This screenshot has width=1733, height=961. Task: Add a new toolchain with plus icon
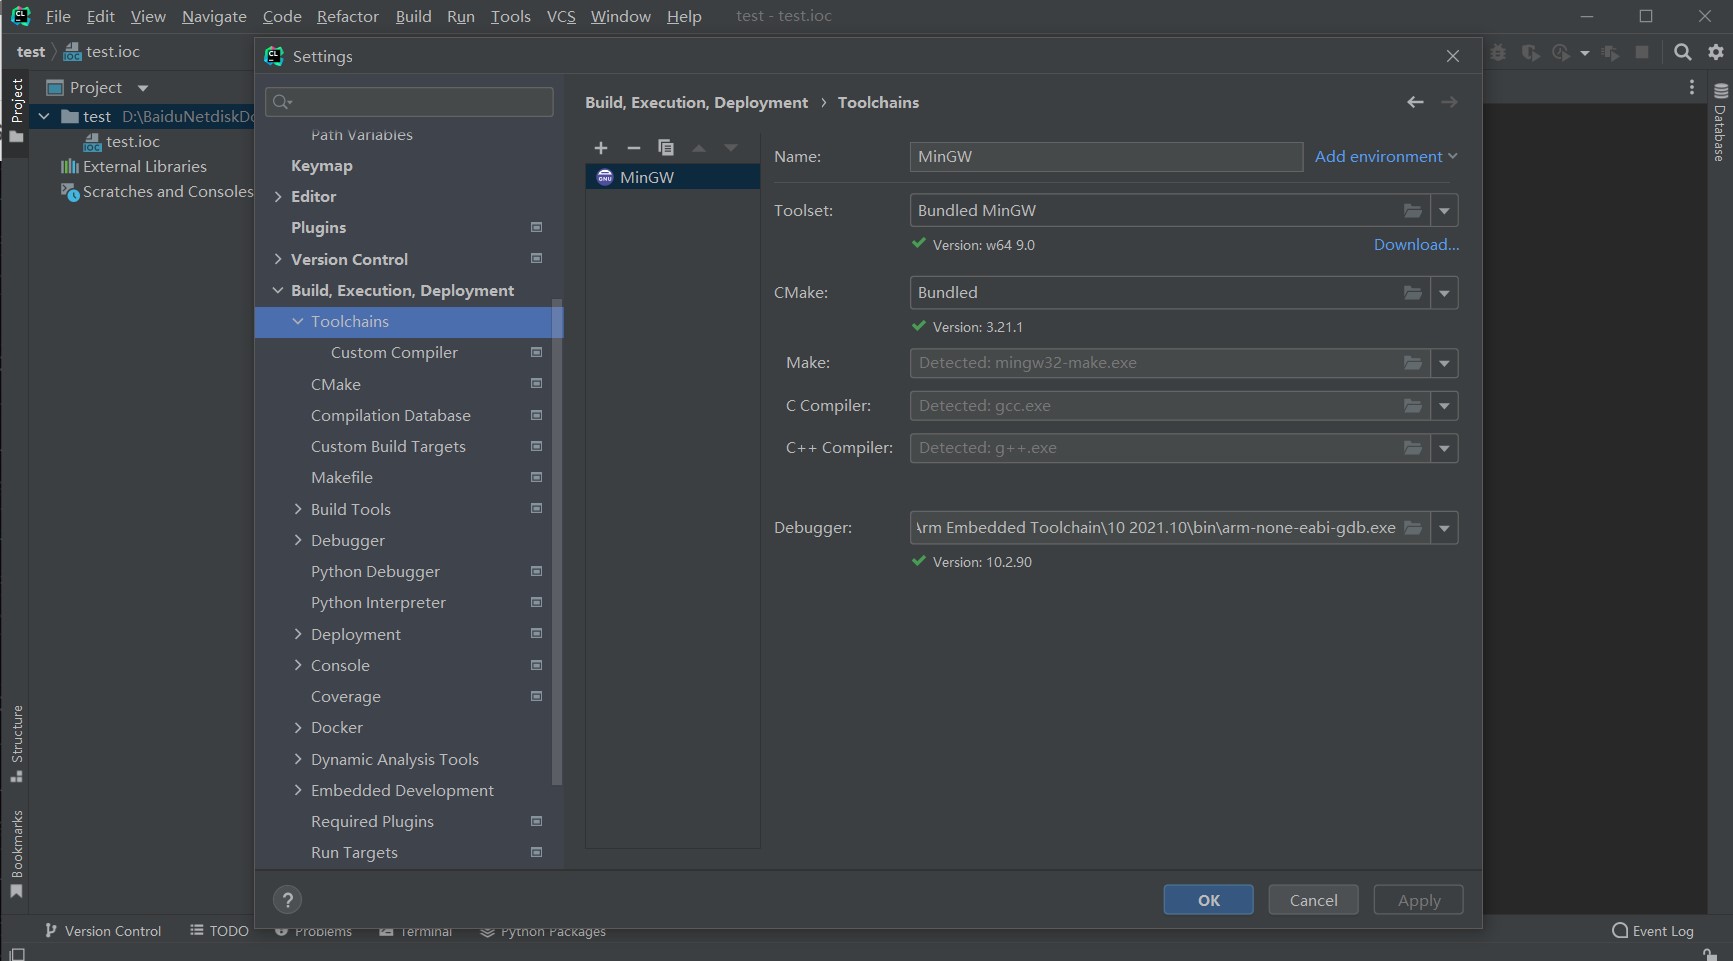[x=601, y=148]
